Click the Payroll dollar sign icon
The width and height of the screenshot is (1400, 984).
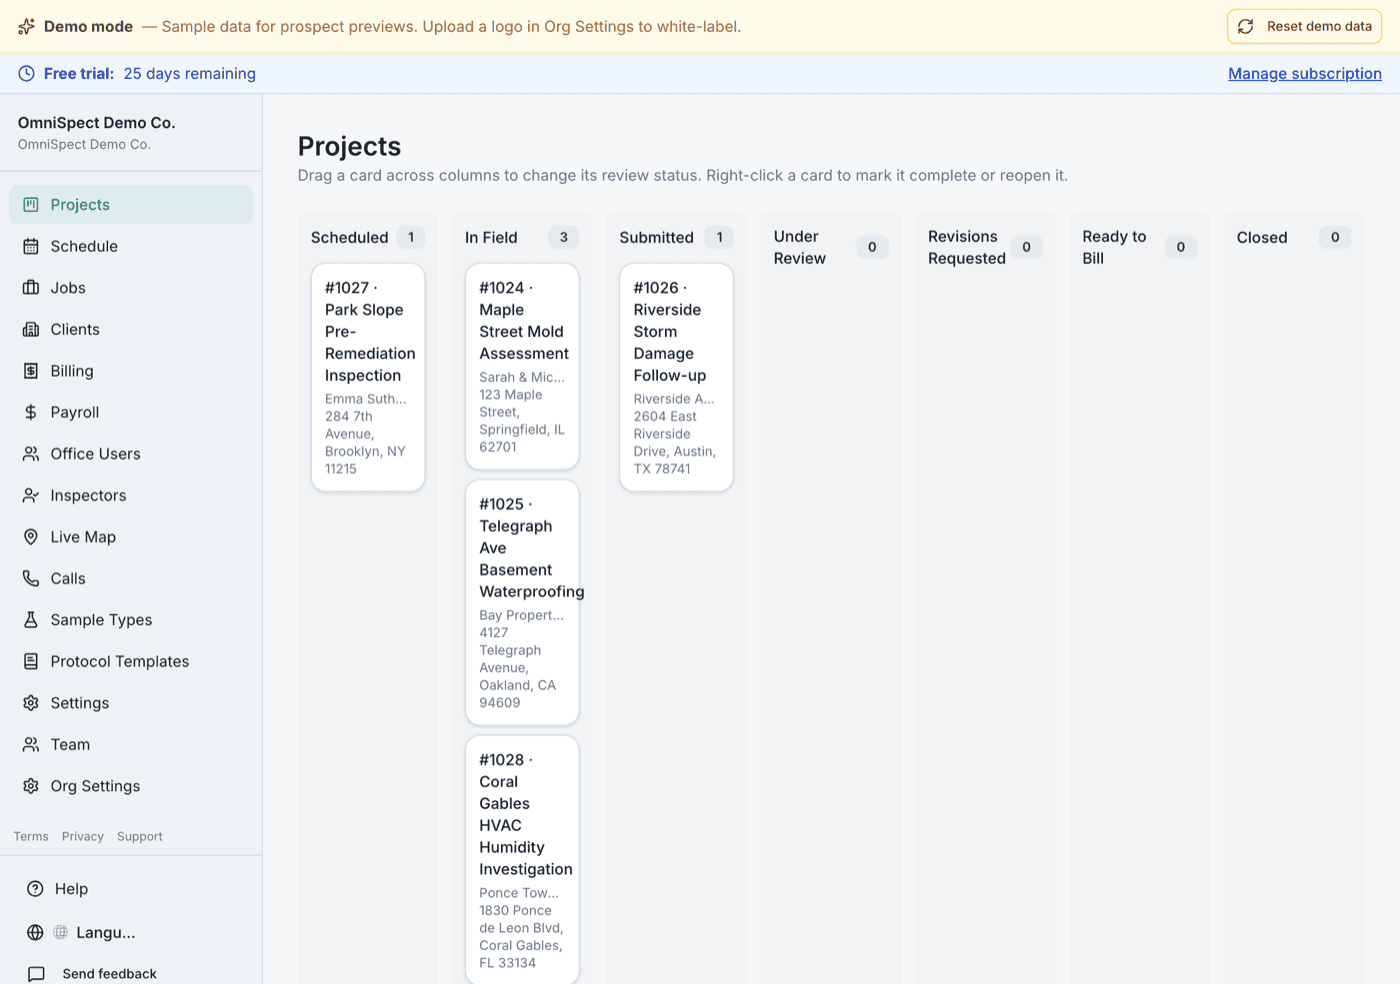[31, 412]
